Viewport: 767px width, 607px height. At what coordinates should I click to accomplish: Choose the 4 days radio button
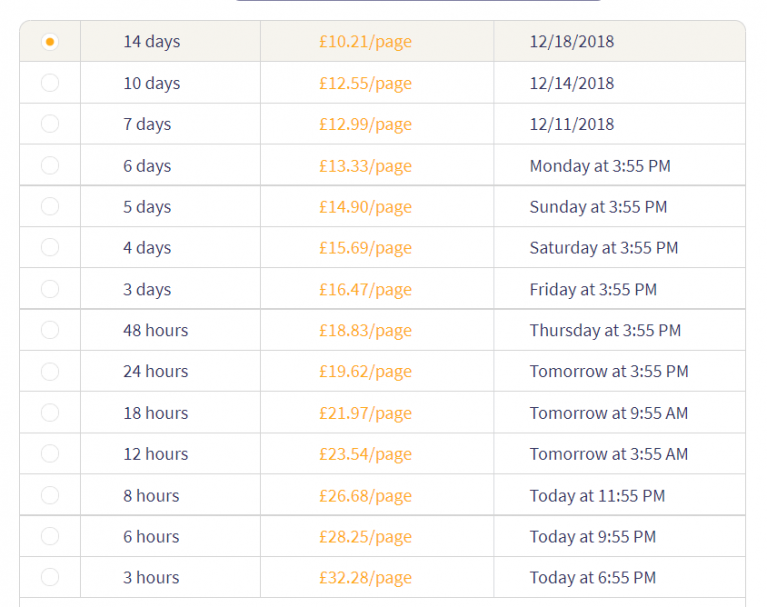point(50,248)
